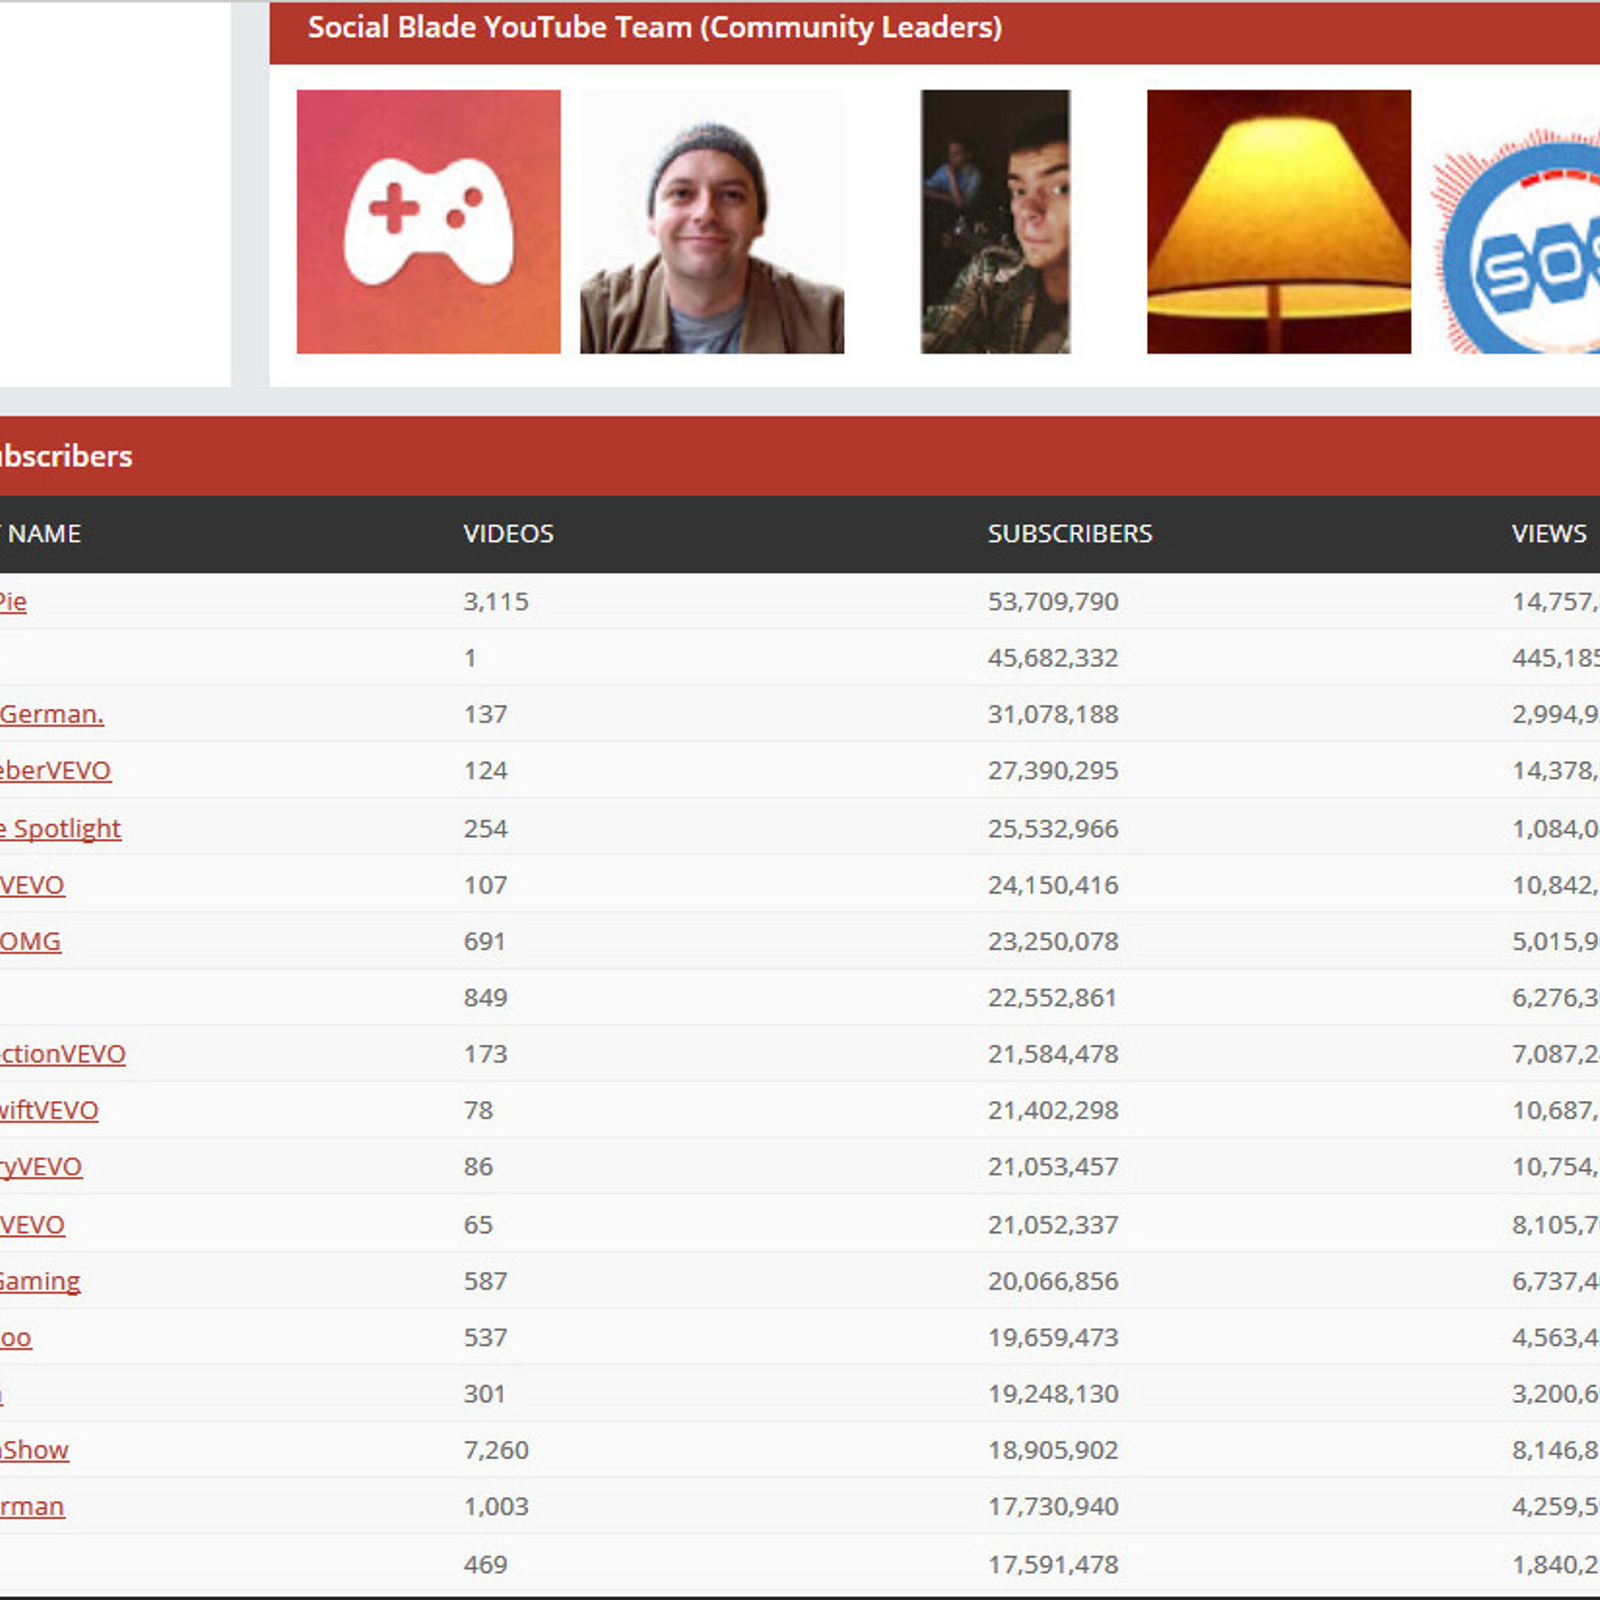
Task: Select the 45,682,332 subscribers cell
Action: [1053, 657]
